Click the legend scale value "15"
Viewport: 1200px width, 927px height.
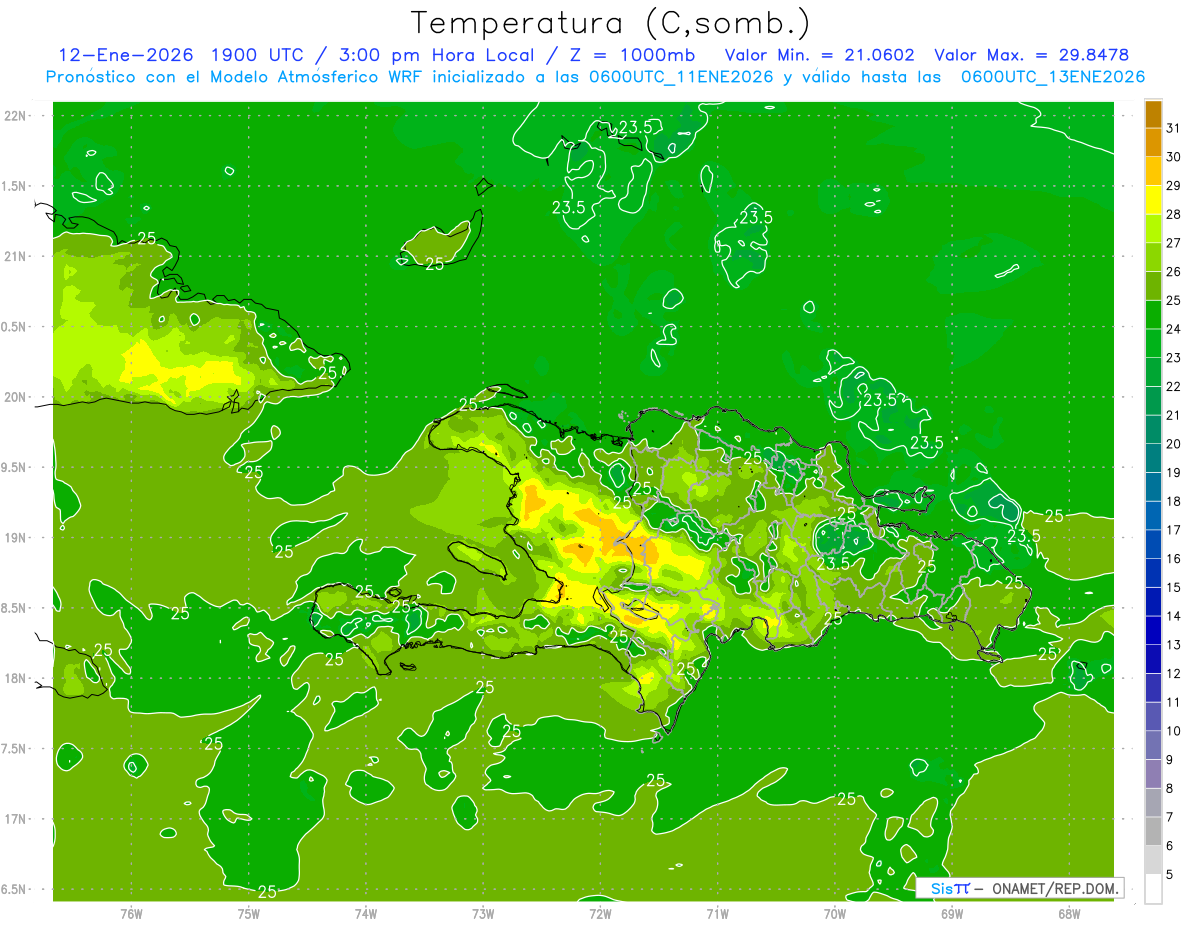(1174, 588)
